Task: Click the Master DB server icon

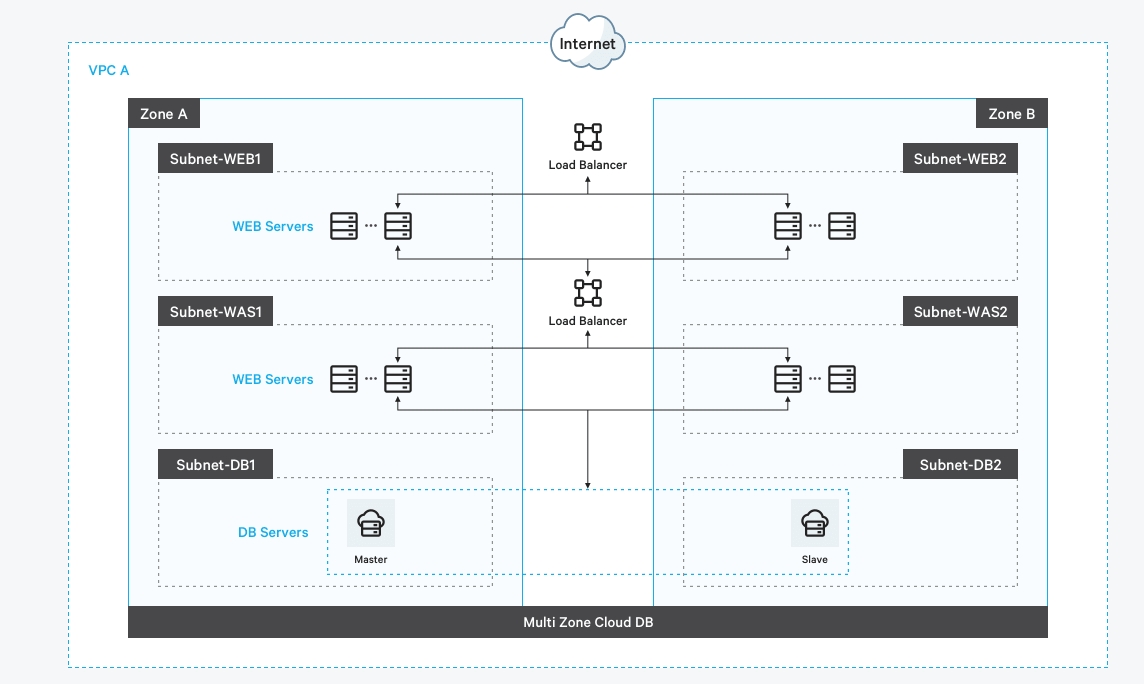Action: coord(371,523)
